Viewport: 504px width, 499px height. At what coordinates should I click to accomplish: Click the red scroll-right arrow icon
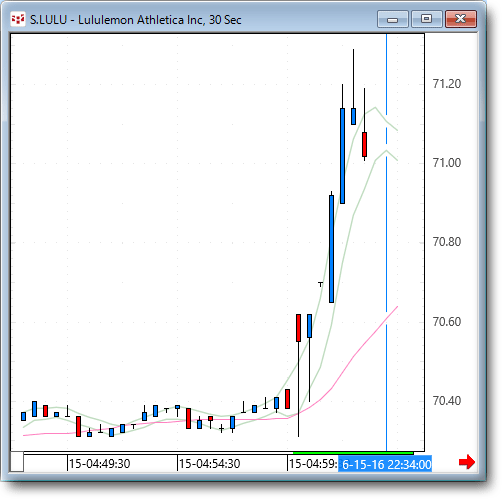467,462
